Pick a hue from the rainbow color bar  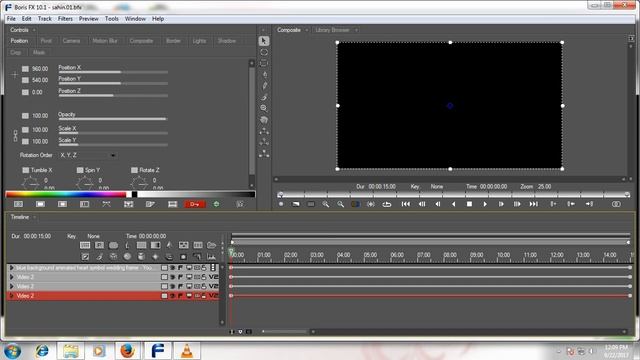point(66,194)
